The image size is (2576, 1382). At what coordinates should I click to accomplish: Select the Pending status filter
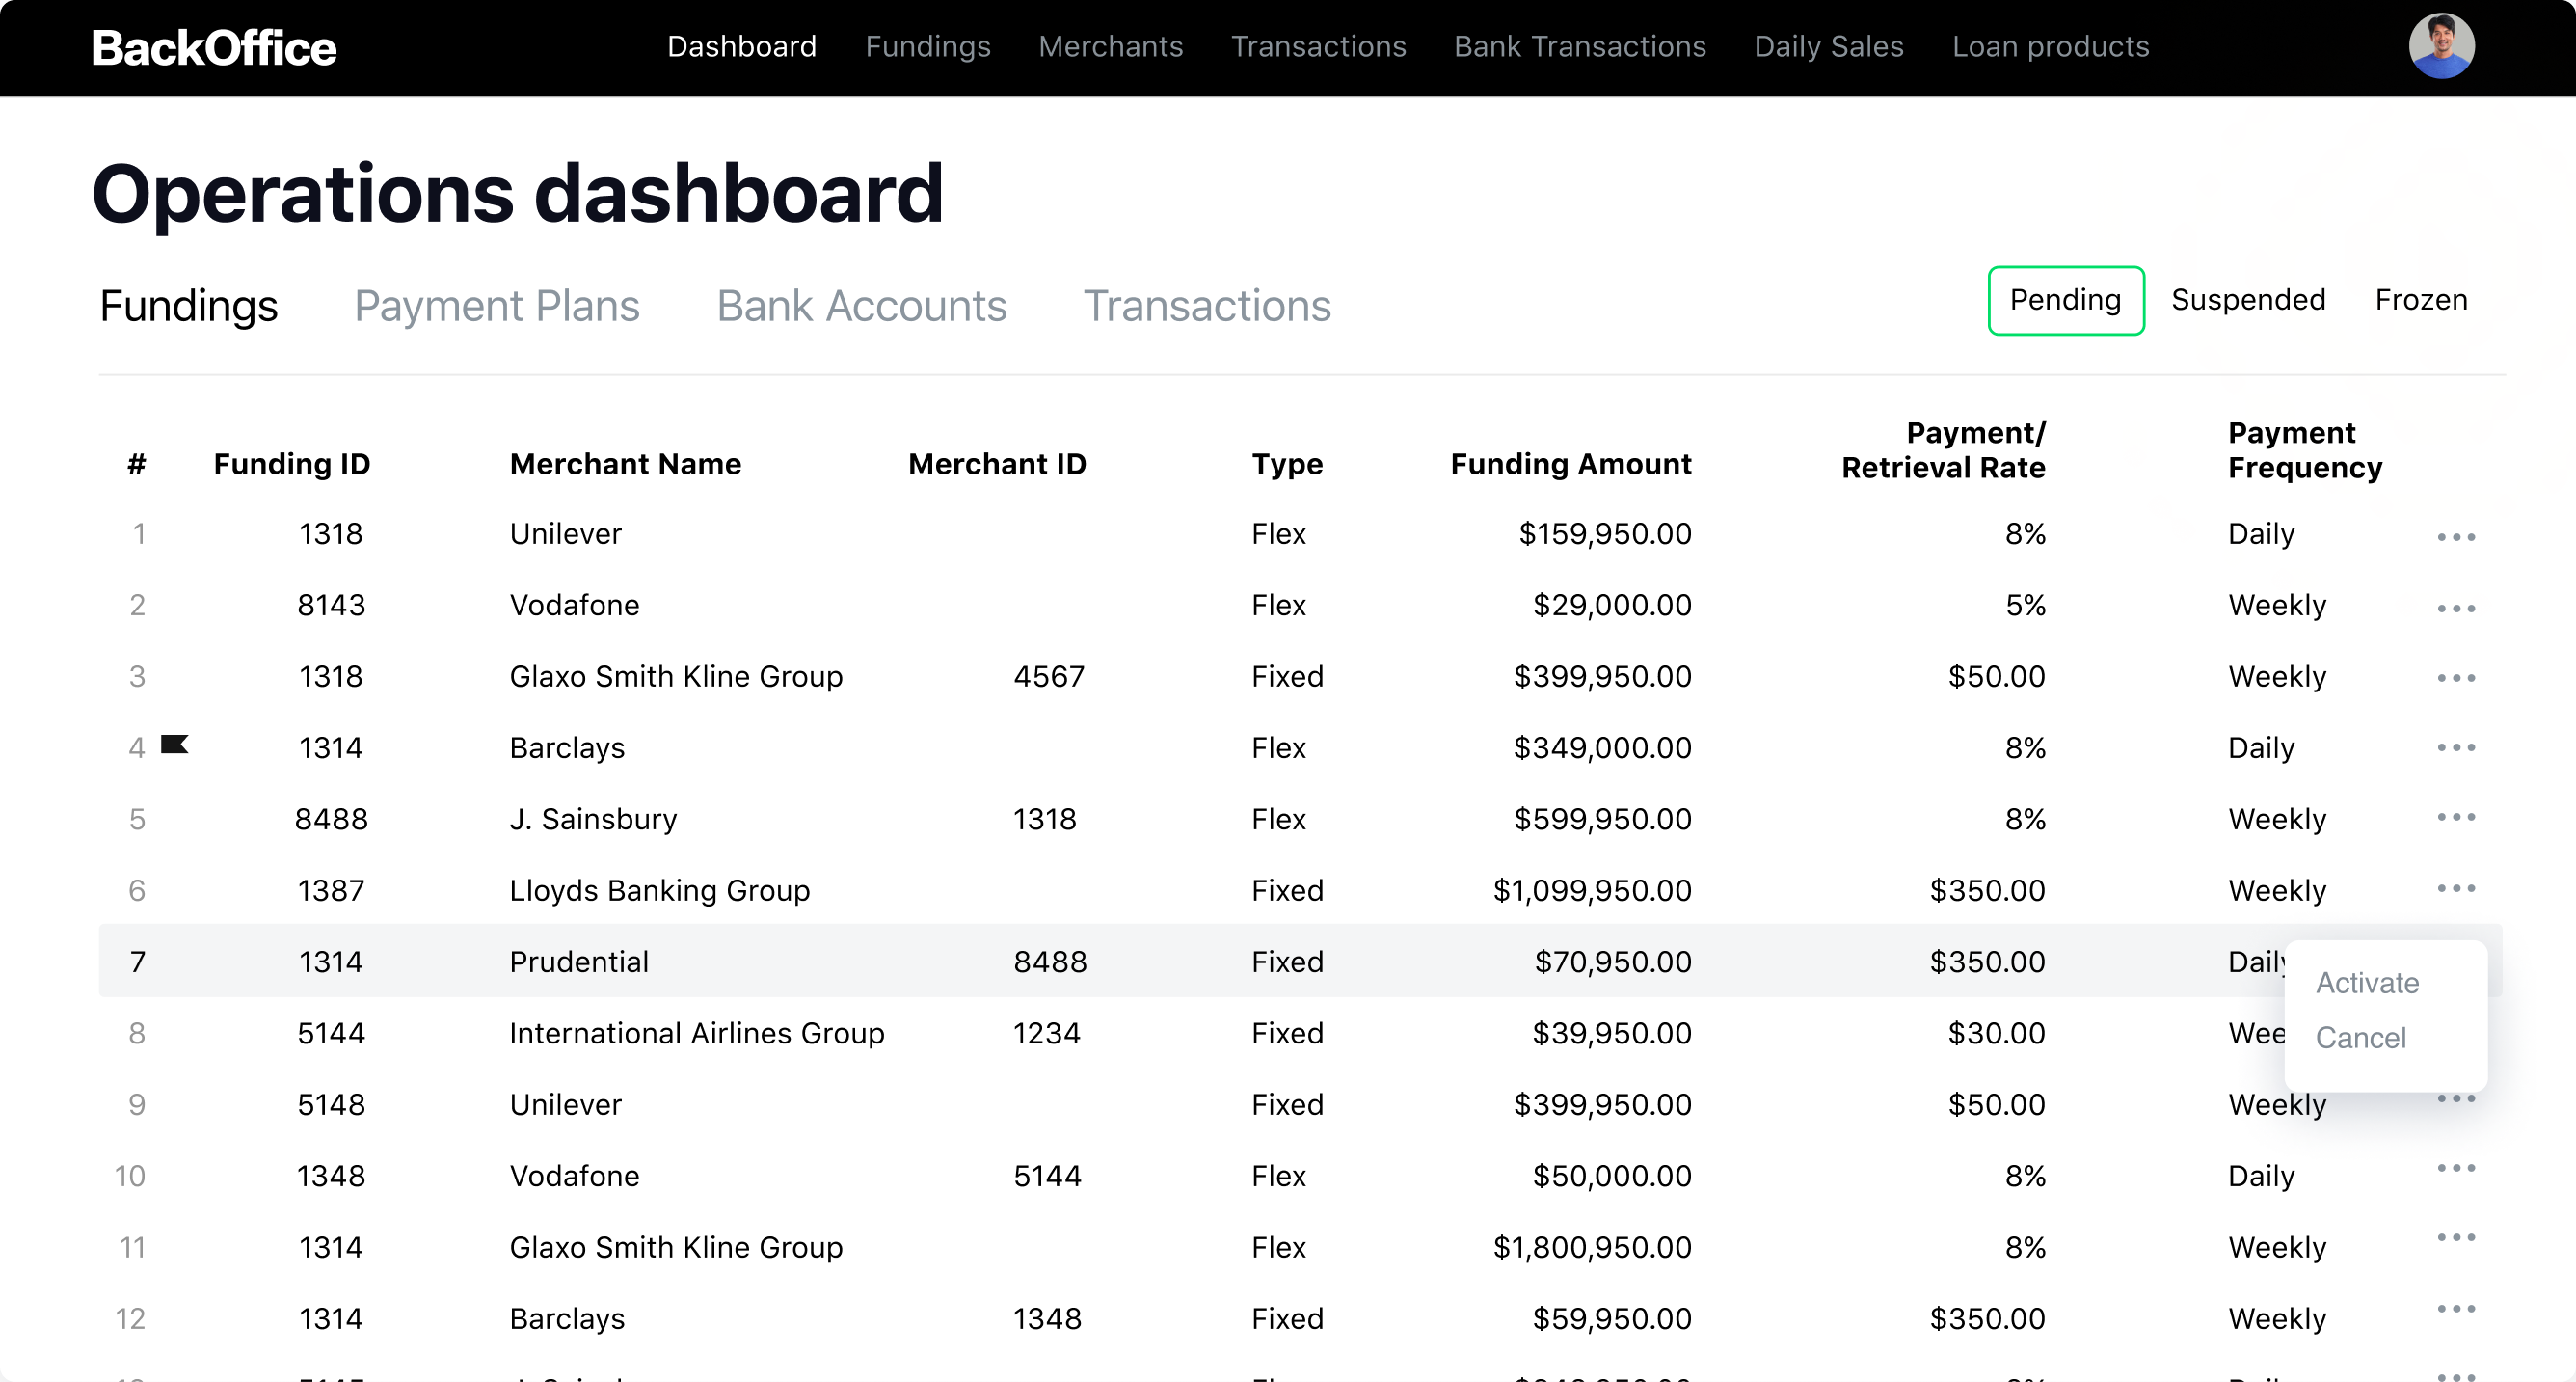(x=2066, y=300)
